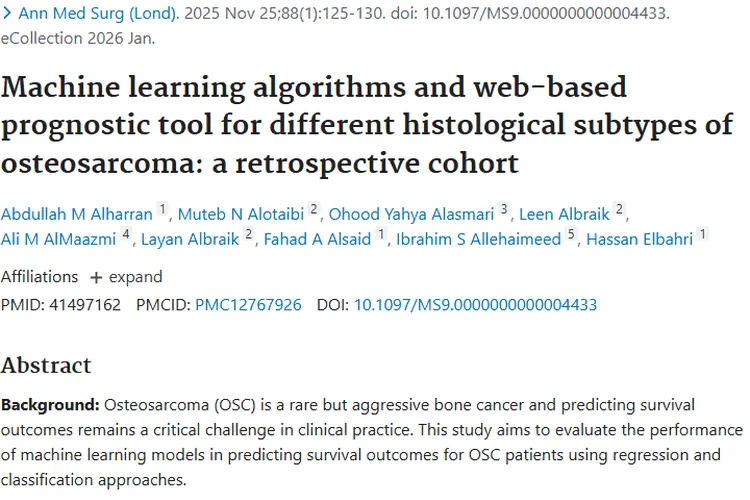
Task: Open author Muteb N Alotaibi's link
Action: 241,212
